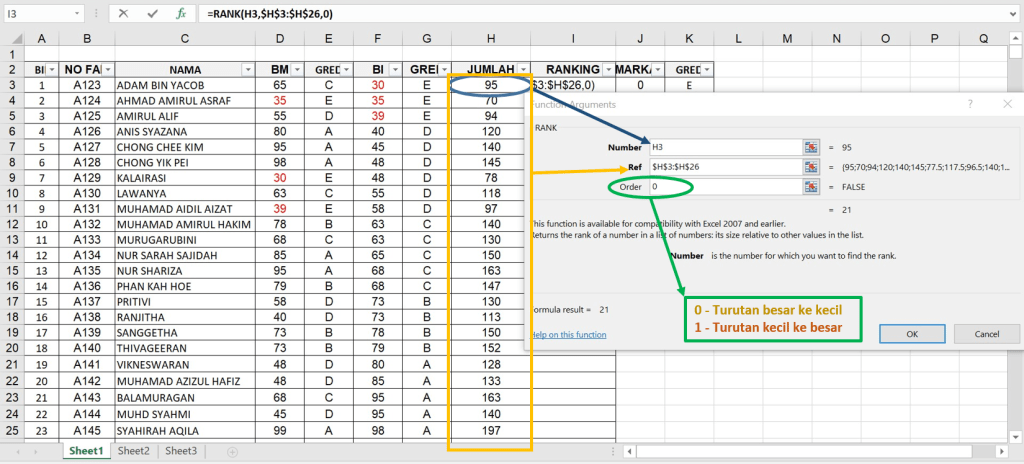The height and width of the screenshot is (464, 1024).
Task: Switch to the Sheet2 tab
Action: (134, 452)
